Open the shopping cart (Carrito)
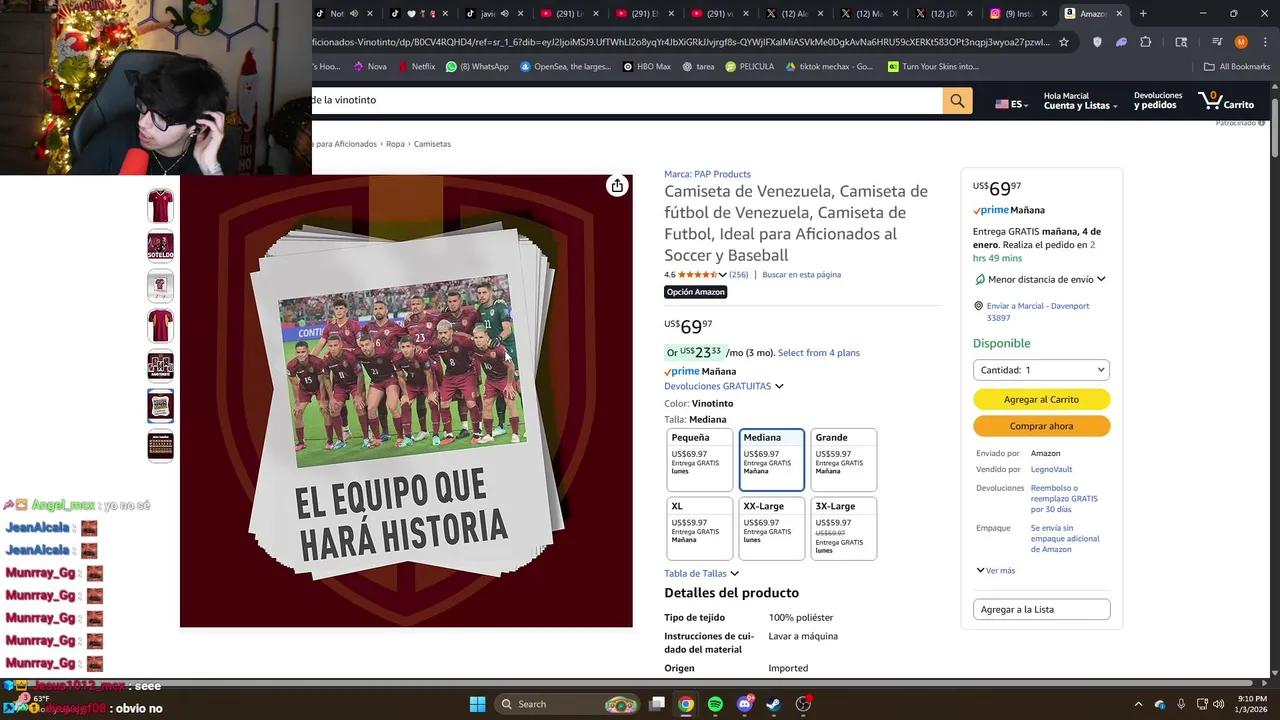This screenshot has width=1280, height=720. [x=1226, y=101]
